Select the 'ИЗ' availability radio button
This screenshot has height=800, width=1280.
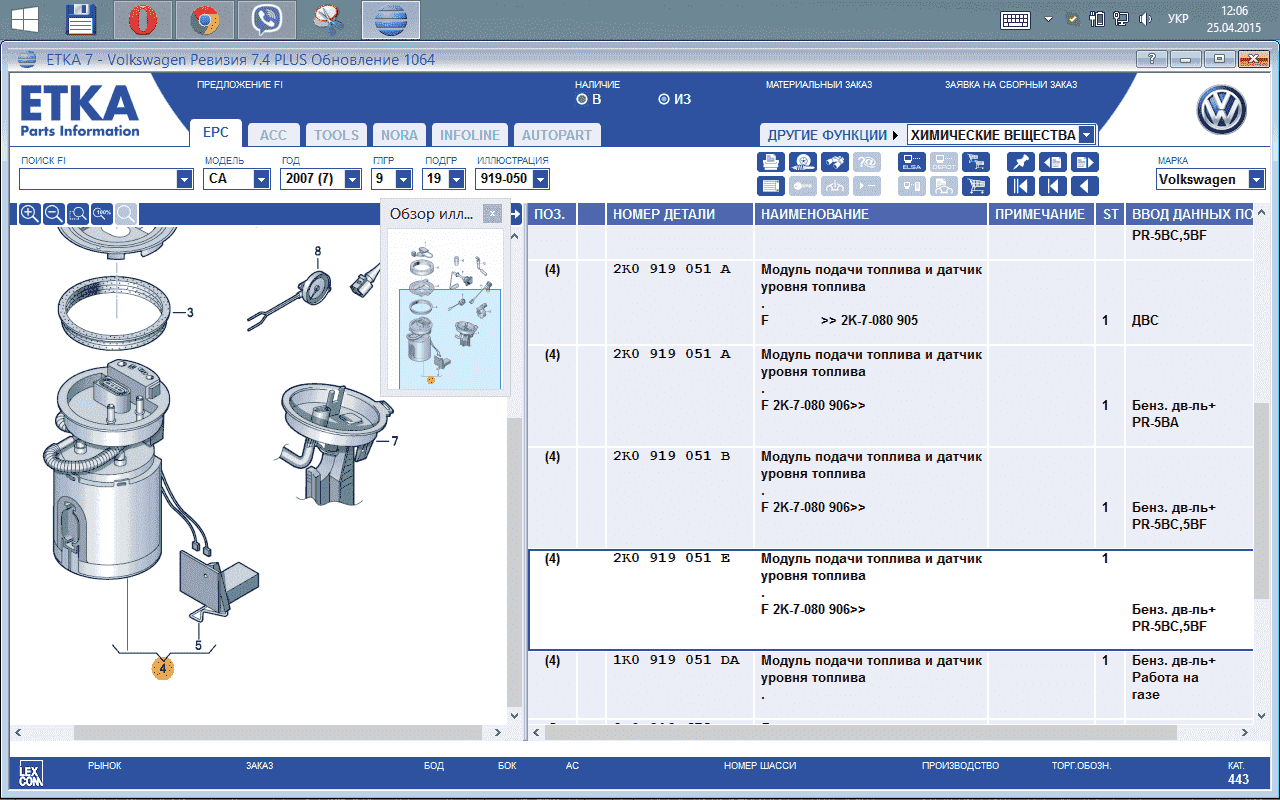click(664, 99)
